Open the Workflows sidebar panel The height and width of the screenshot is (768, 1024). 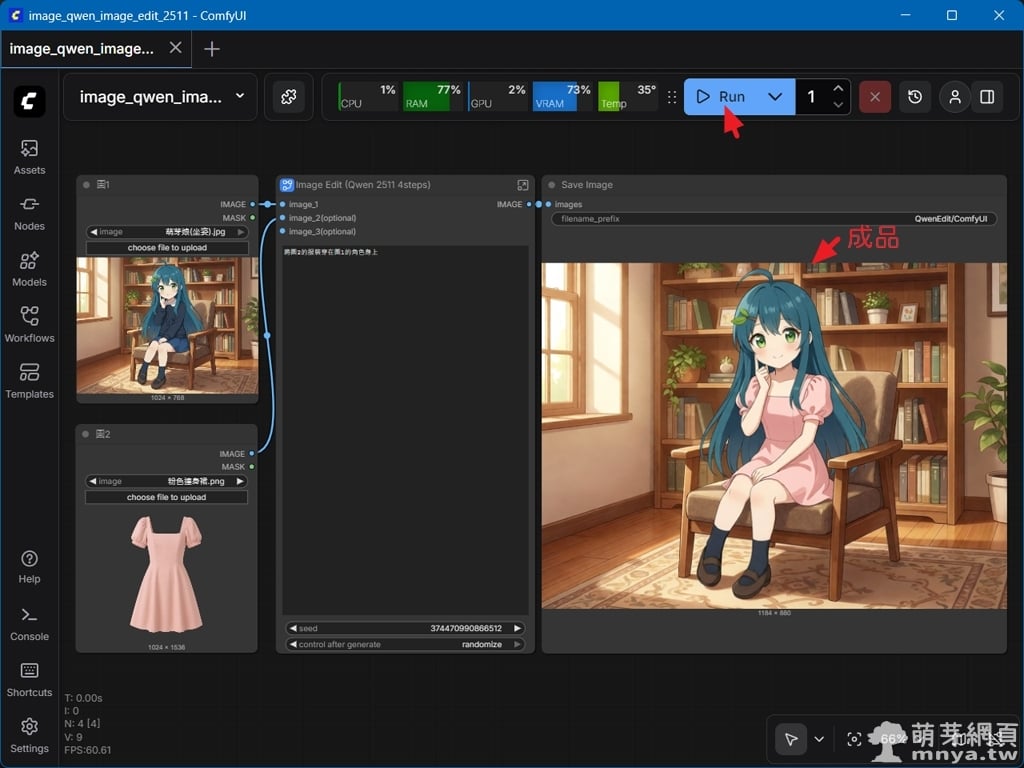pyautogui.click(x=29, y=324)
